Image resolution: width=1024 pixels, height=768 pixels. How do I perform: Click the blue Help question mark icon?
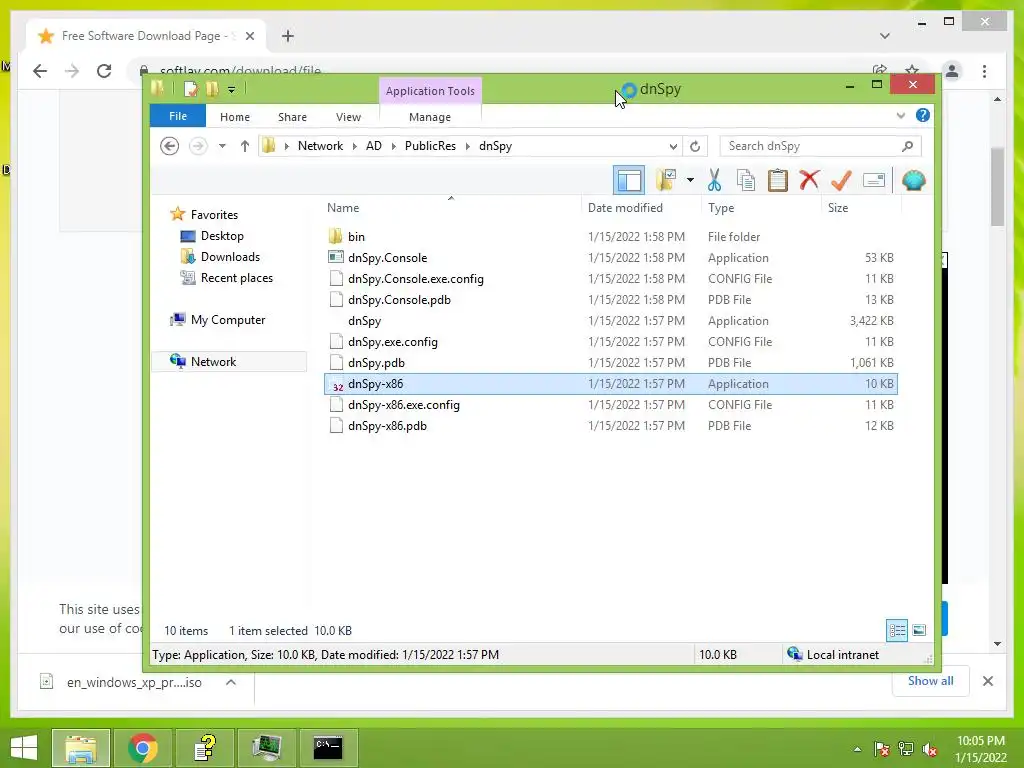(922, 116)
